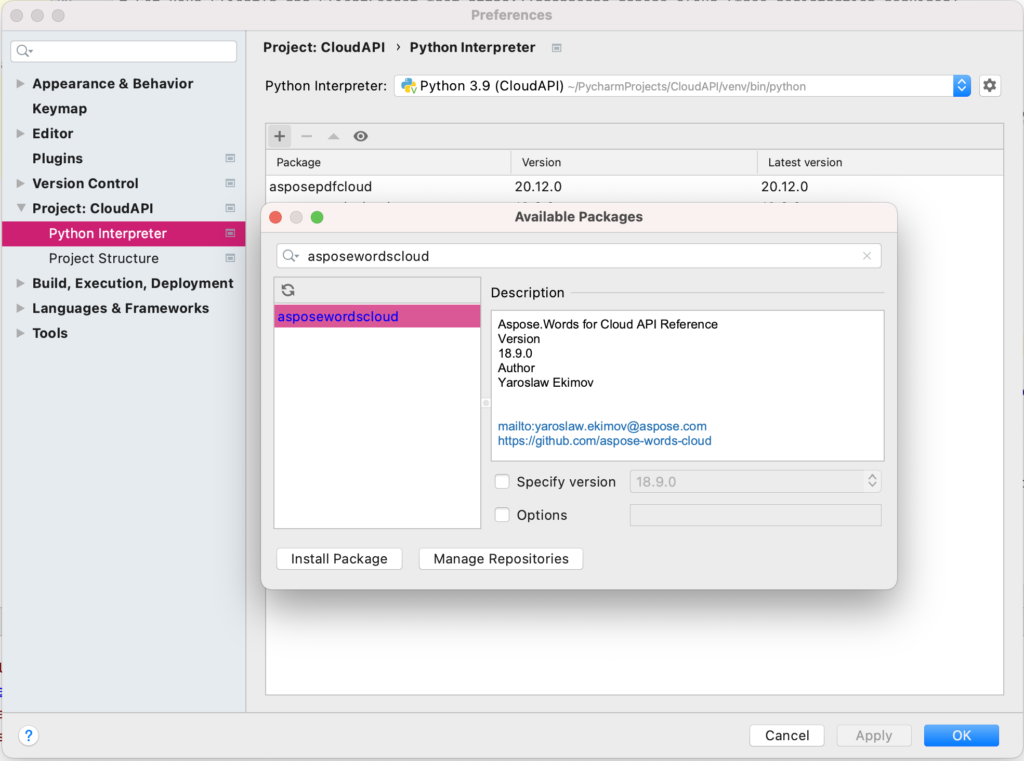Click the Preferences search field

(x=123, y=51)
